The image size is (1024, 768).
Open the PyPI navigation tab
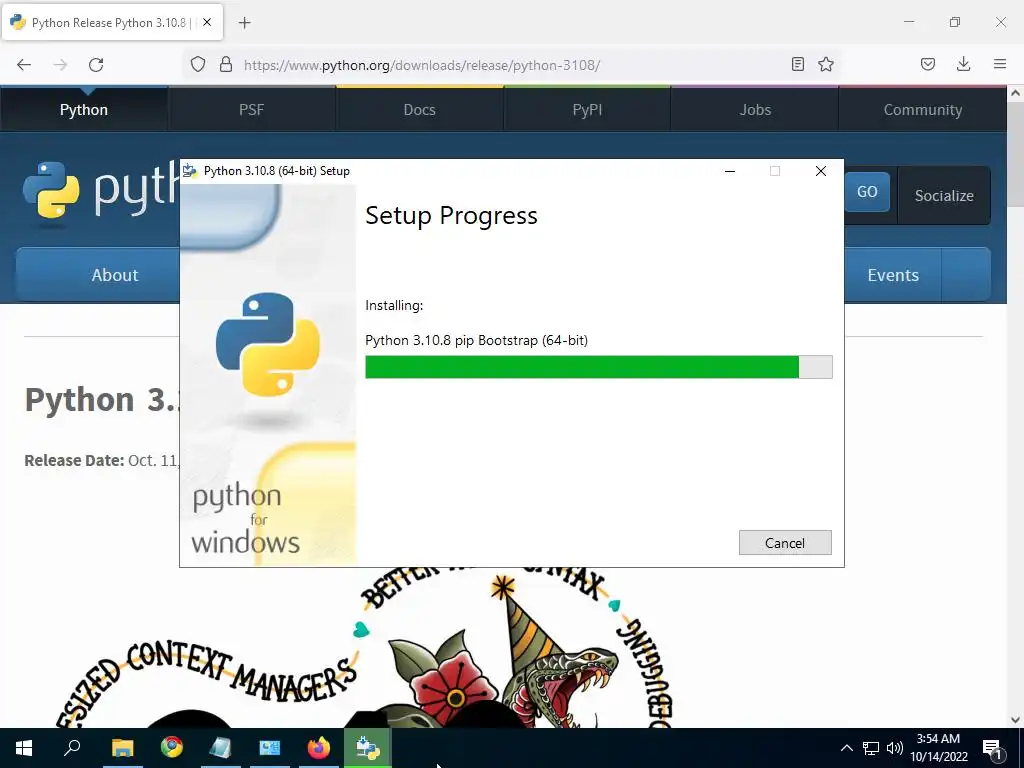pyautogui.click(x=587, y=110)
